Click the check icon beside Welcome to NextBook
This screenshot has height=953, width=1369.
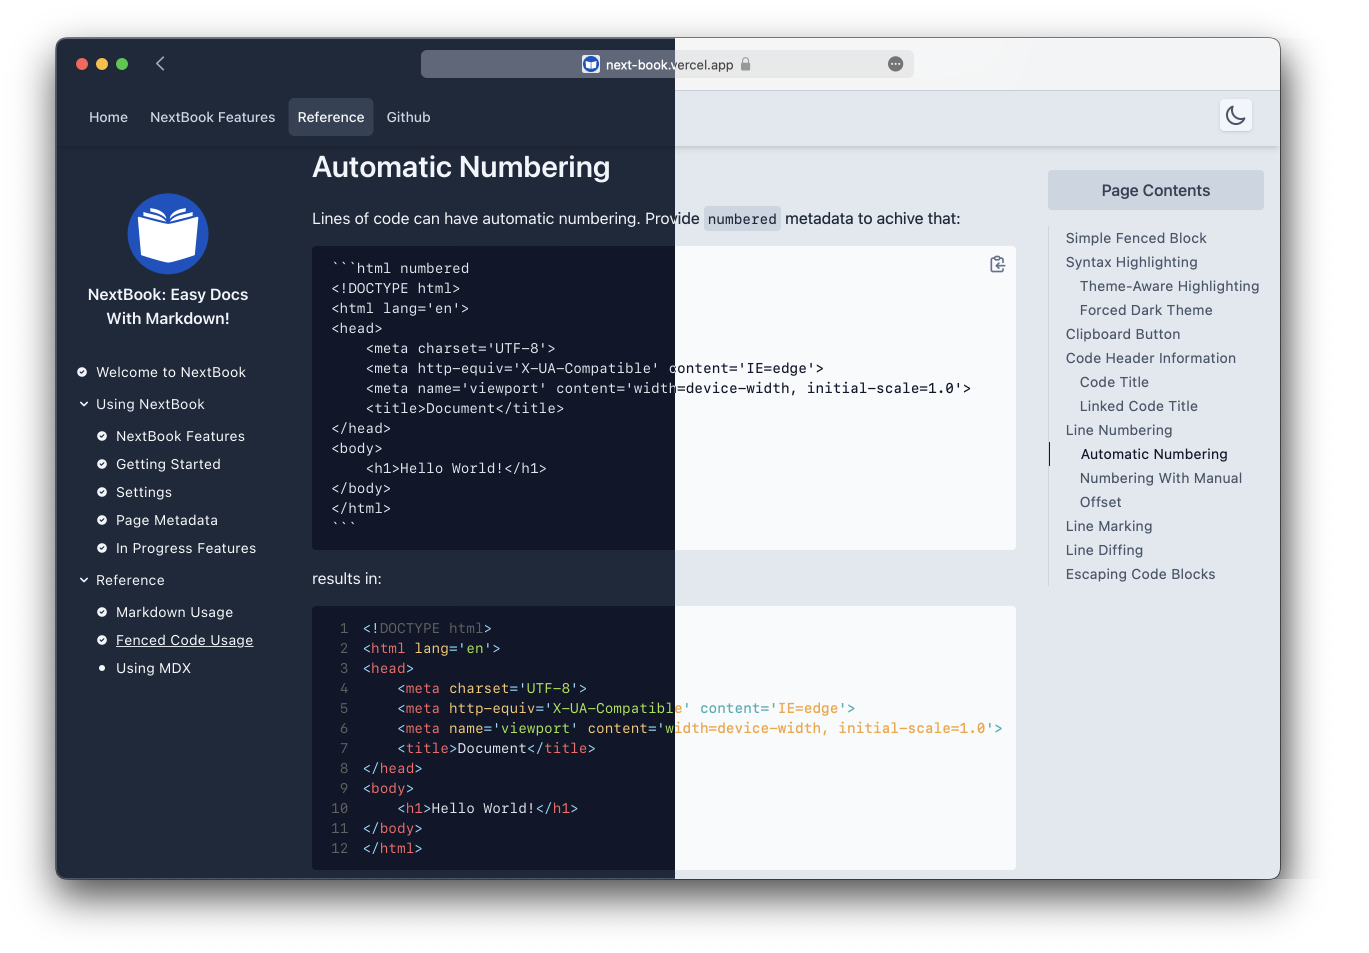[82, 372]
